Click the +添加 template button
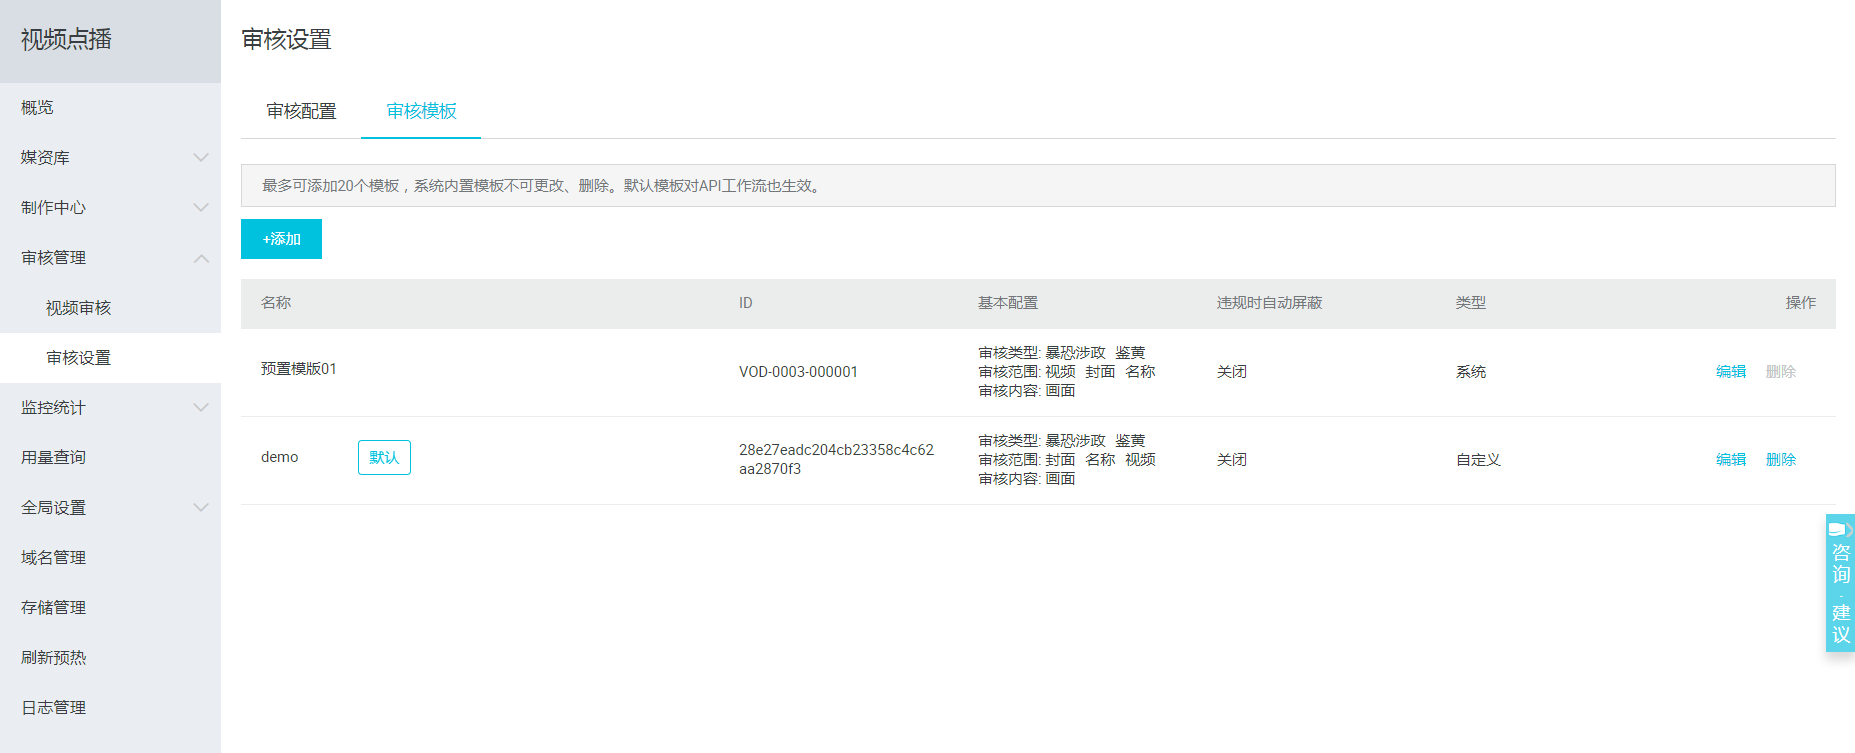Screen dimensions: 1855x753 pos(281,239)
